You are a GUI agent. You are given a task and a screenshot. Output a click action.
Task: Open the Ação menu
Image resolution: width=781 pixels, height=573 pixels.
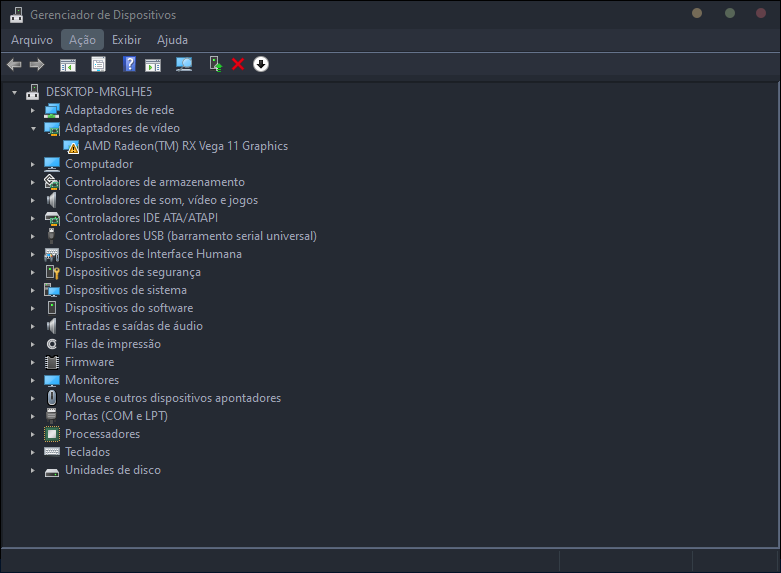[82, 40]
